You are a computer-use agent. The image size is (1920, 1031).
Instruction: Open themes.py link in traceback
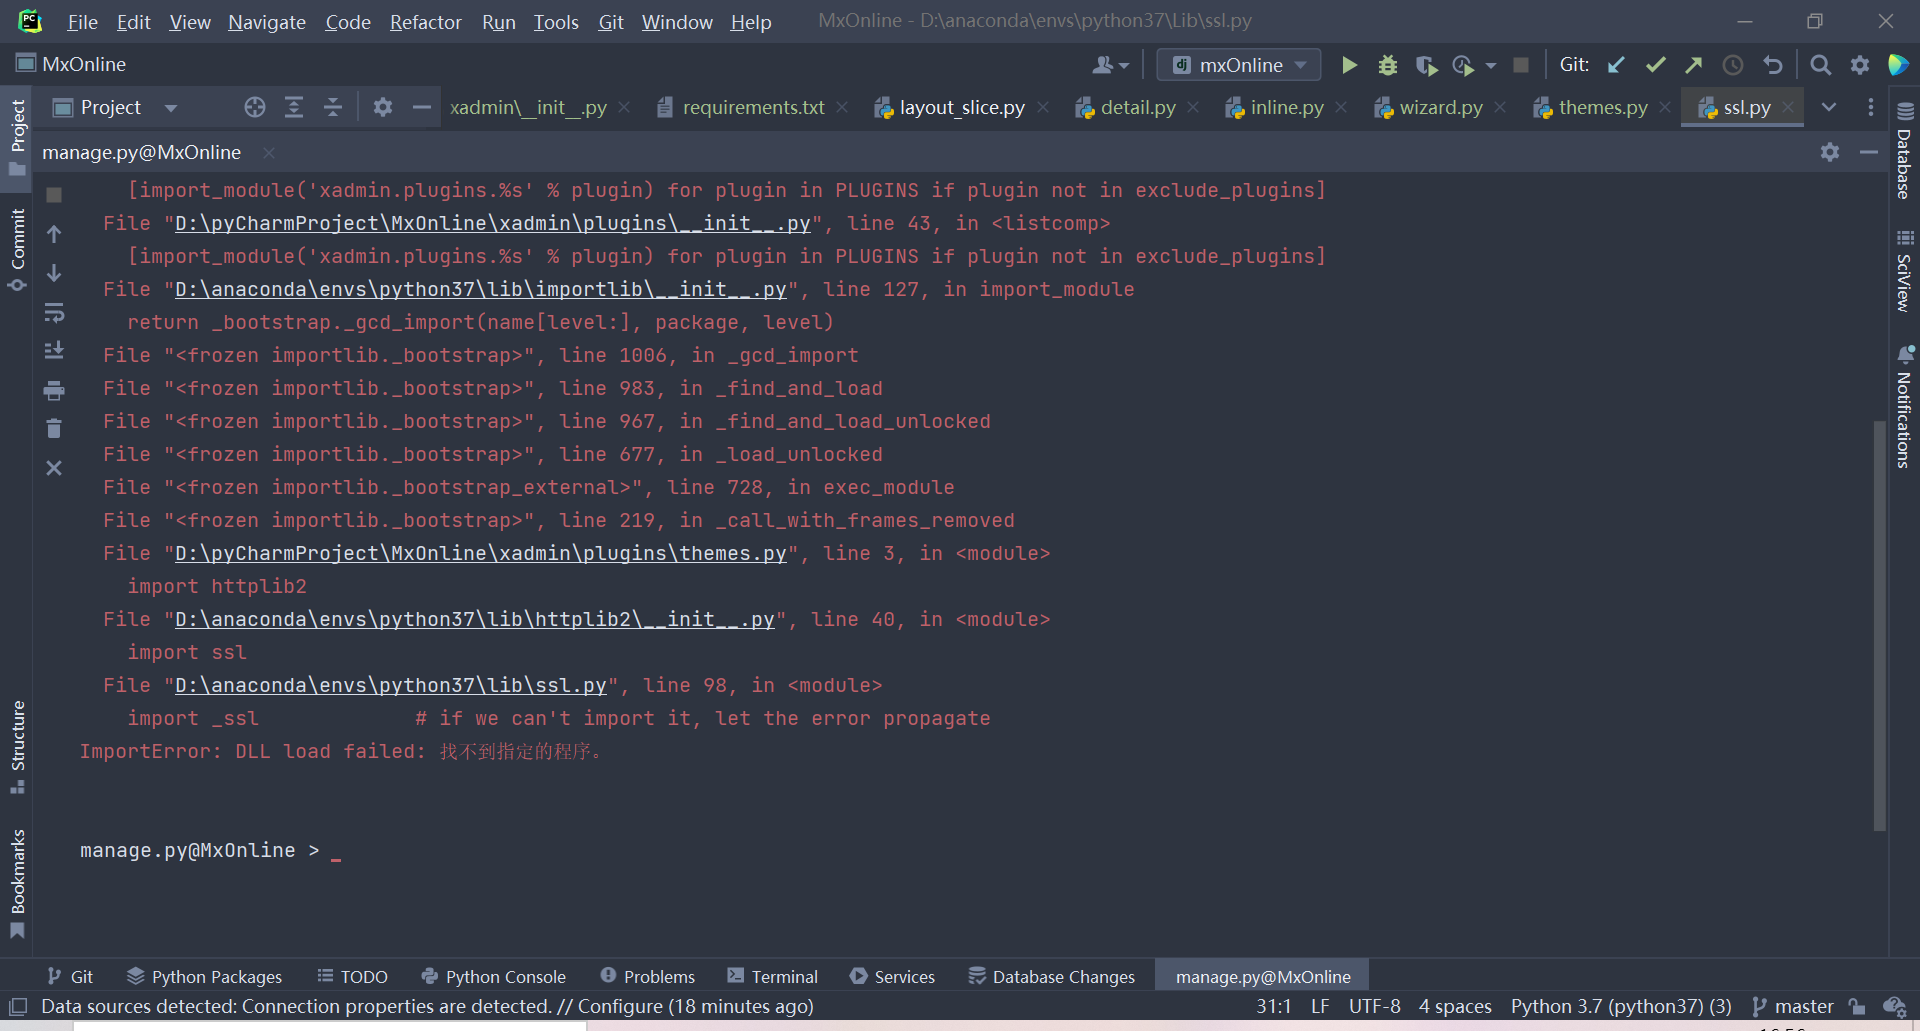(x=481, y=553)
